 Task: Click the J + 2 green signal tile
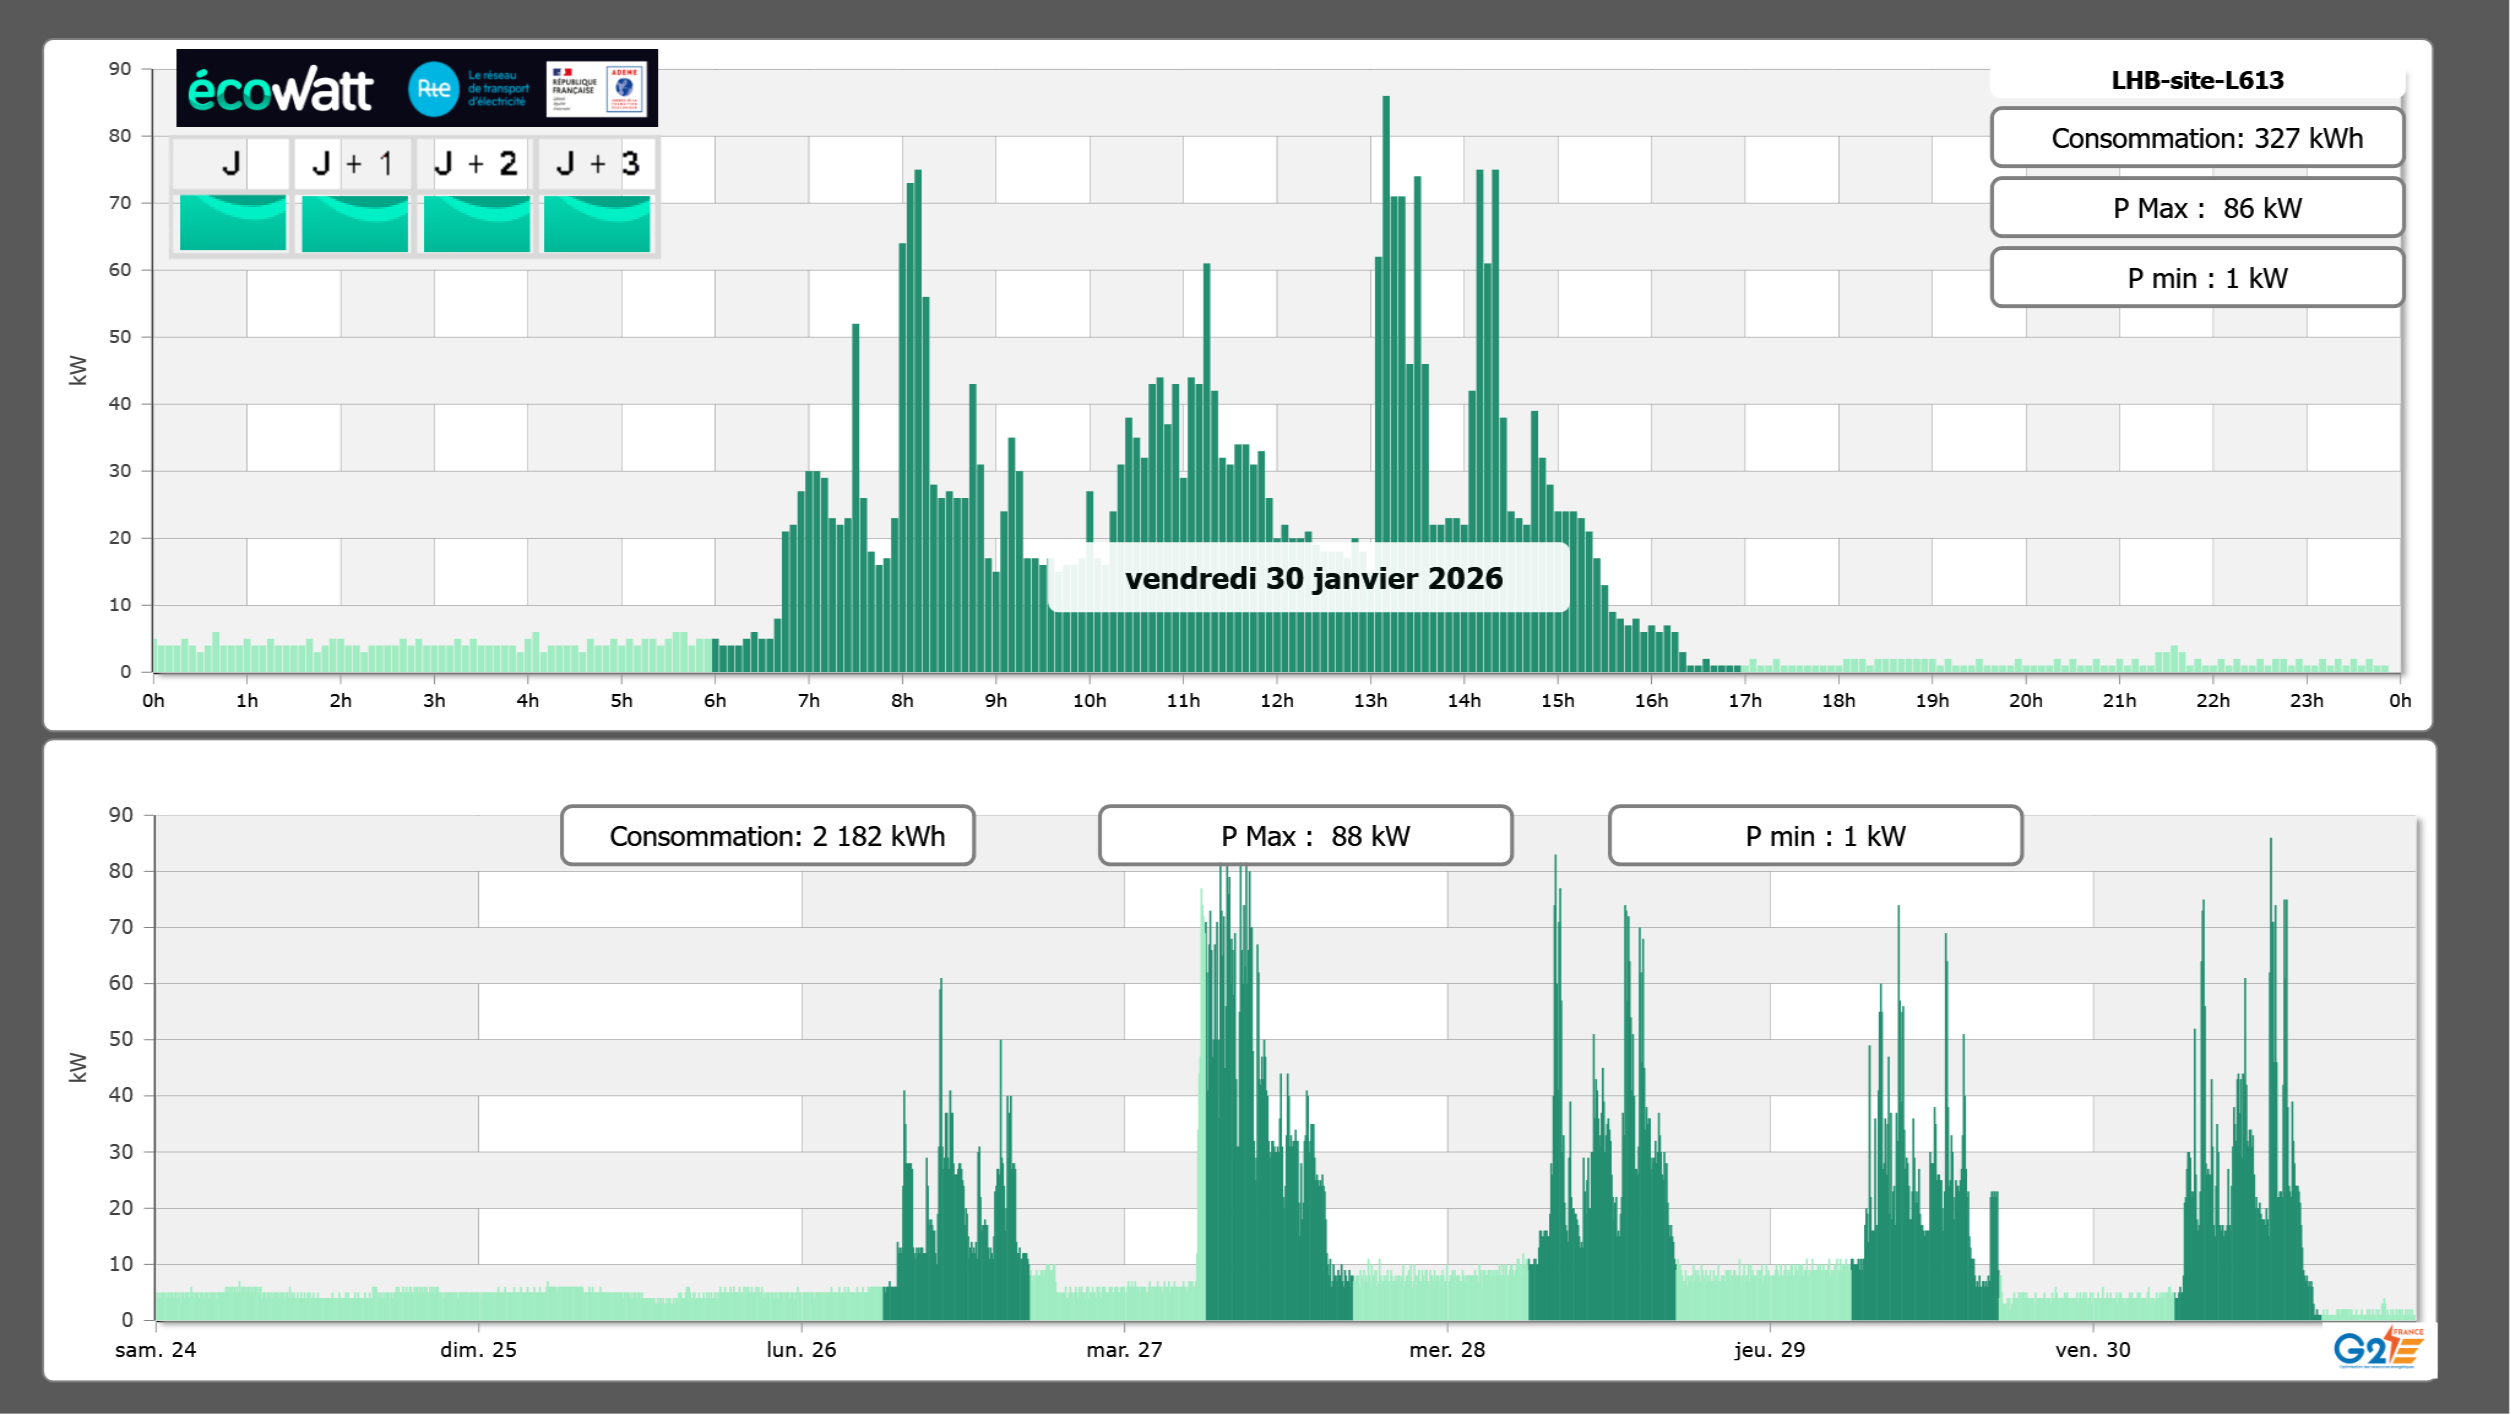[476, 223]
